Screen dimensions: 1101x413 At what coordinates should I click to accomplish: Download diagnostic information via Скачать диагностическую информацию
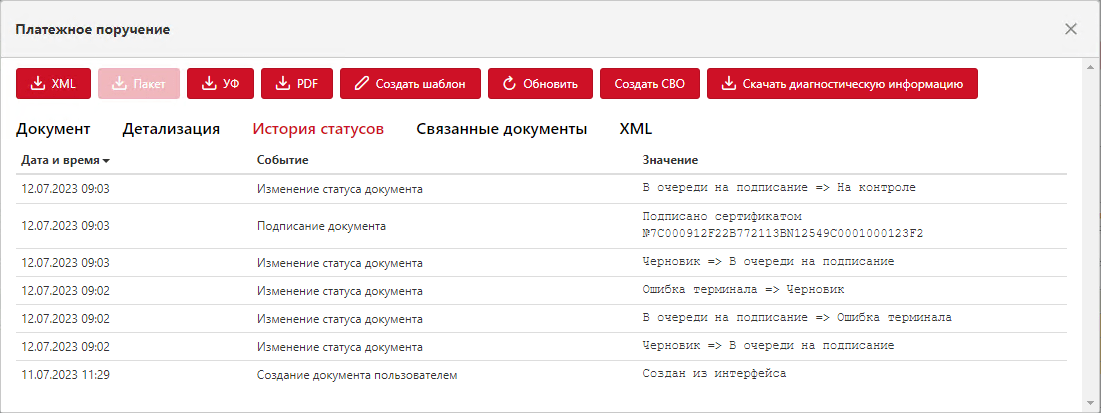tap(842, 84)
